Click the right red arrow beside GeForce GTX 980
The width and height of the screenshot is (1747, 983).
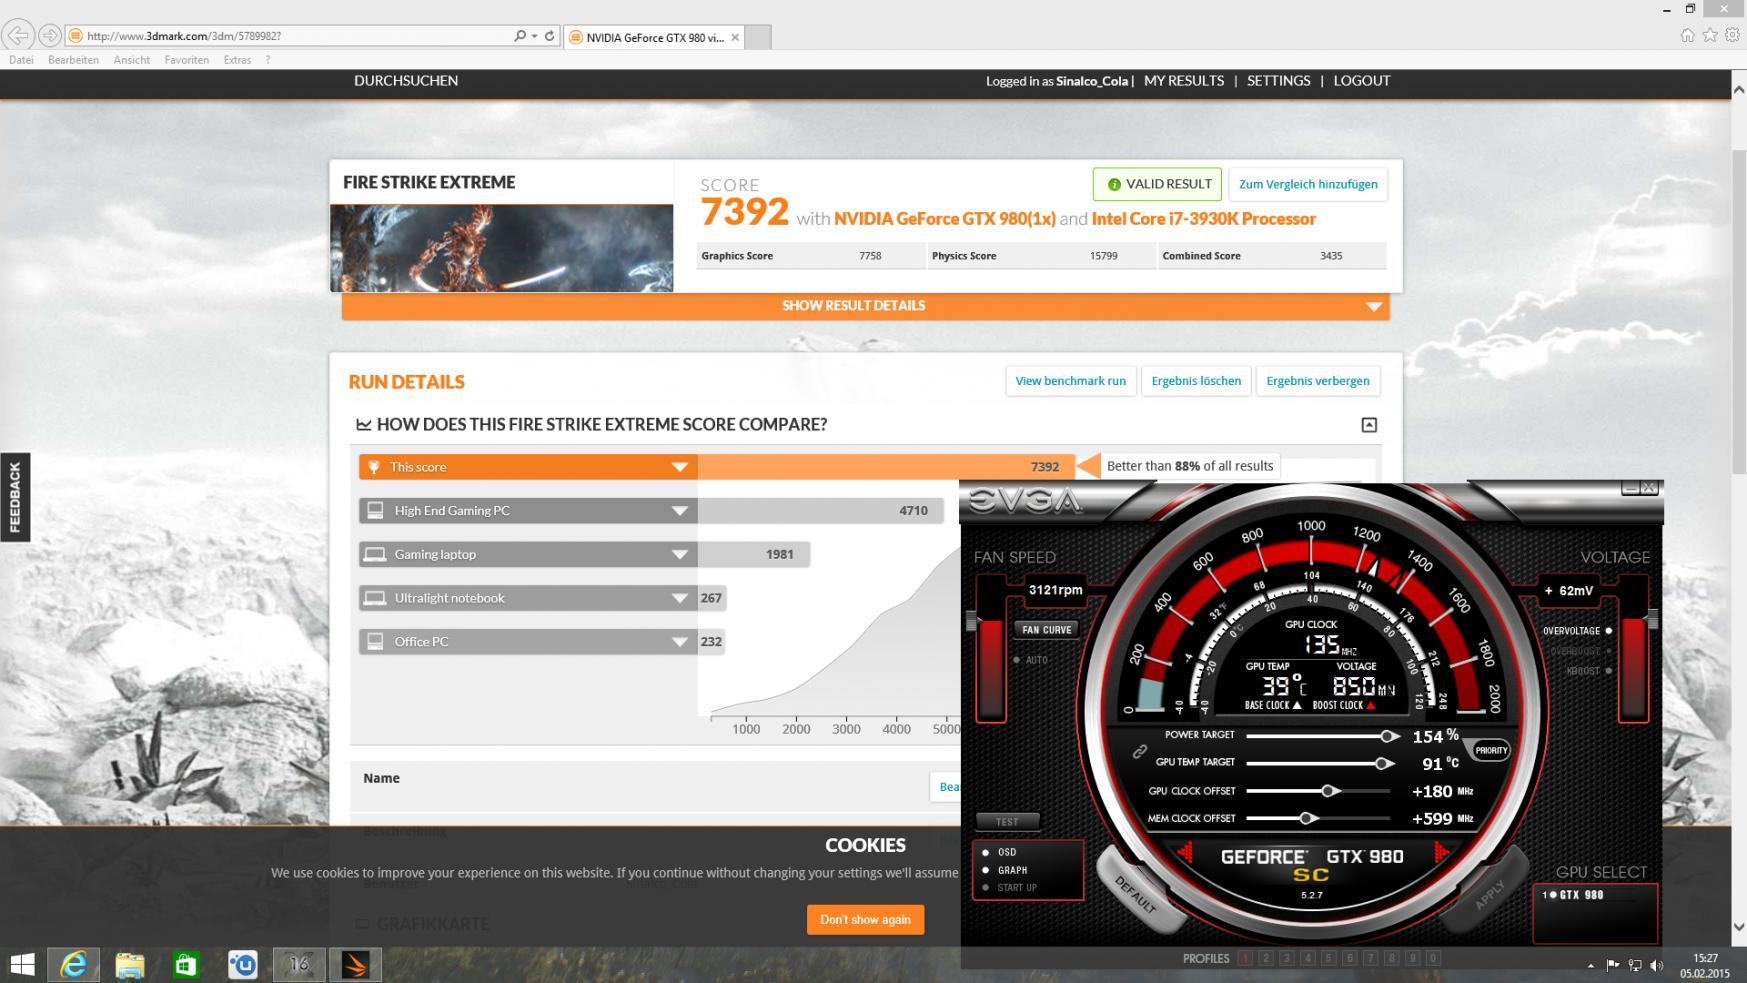point(1441,853)
